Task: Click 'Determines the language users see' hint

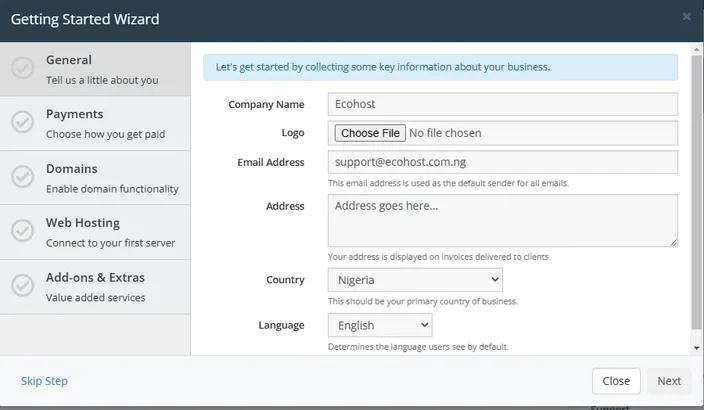Action: 418,346
